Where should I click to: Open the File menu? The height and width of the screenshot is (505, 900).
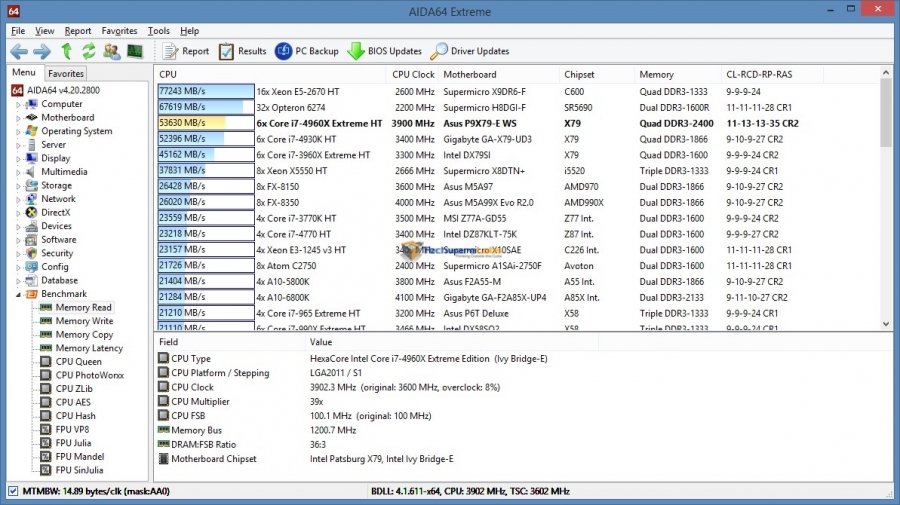(18, 31)
